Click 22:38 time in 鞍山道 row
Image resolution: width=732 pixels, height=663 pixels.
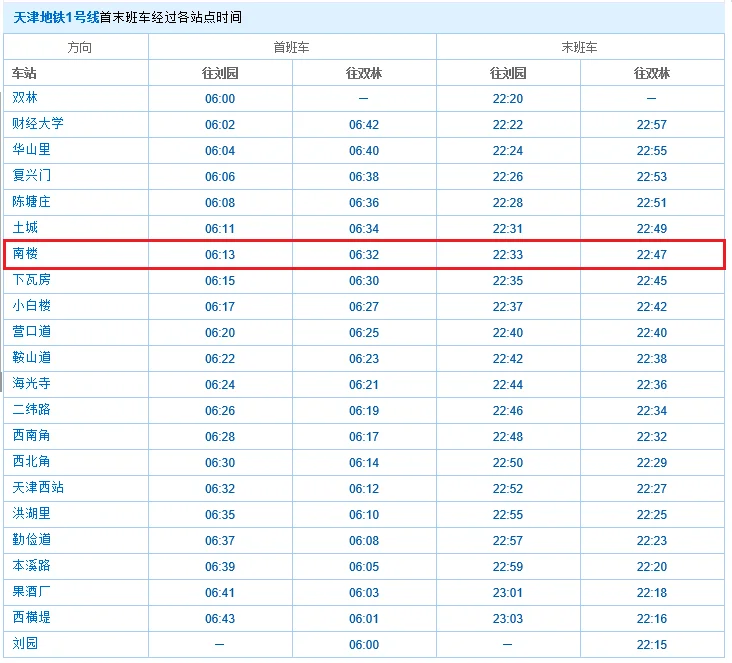652,359
